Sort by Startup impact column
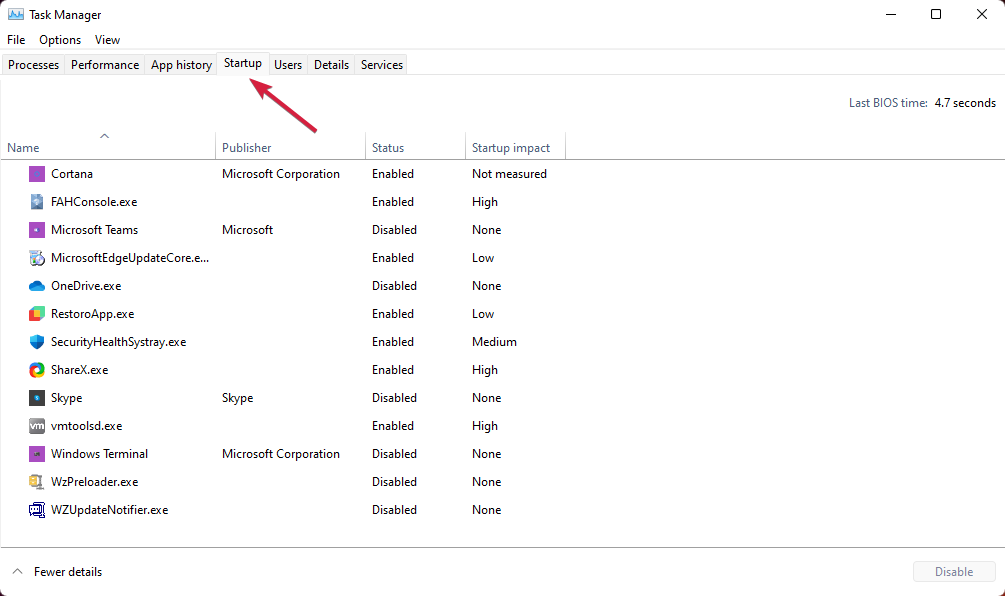 tap(511, 148)
